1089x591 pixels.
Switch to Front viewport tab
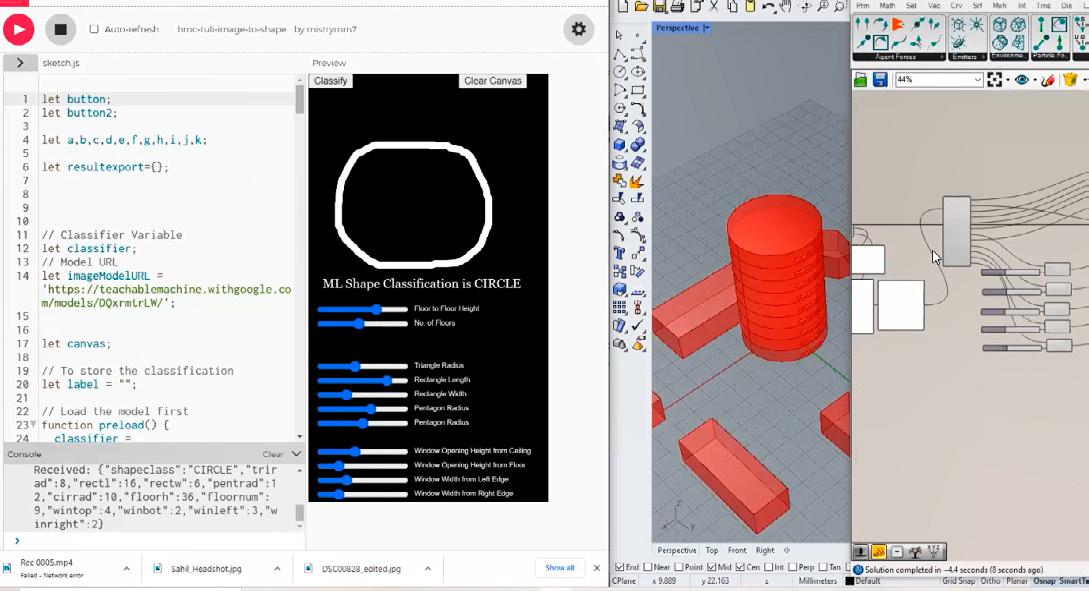[737, 550]
